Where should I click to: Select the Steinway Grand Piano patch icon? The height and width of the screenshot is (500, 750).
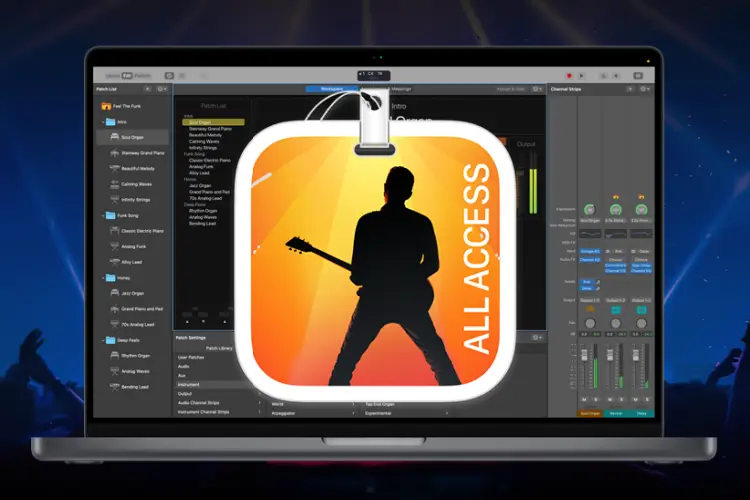coord(114,153)
